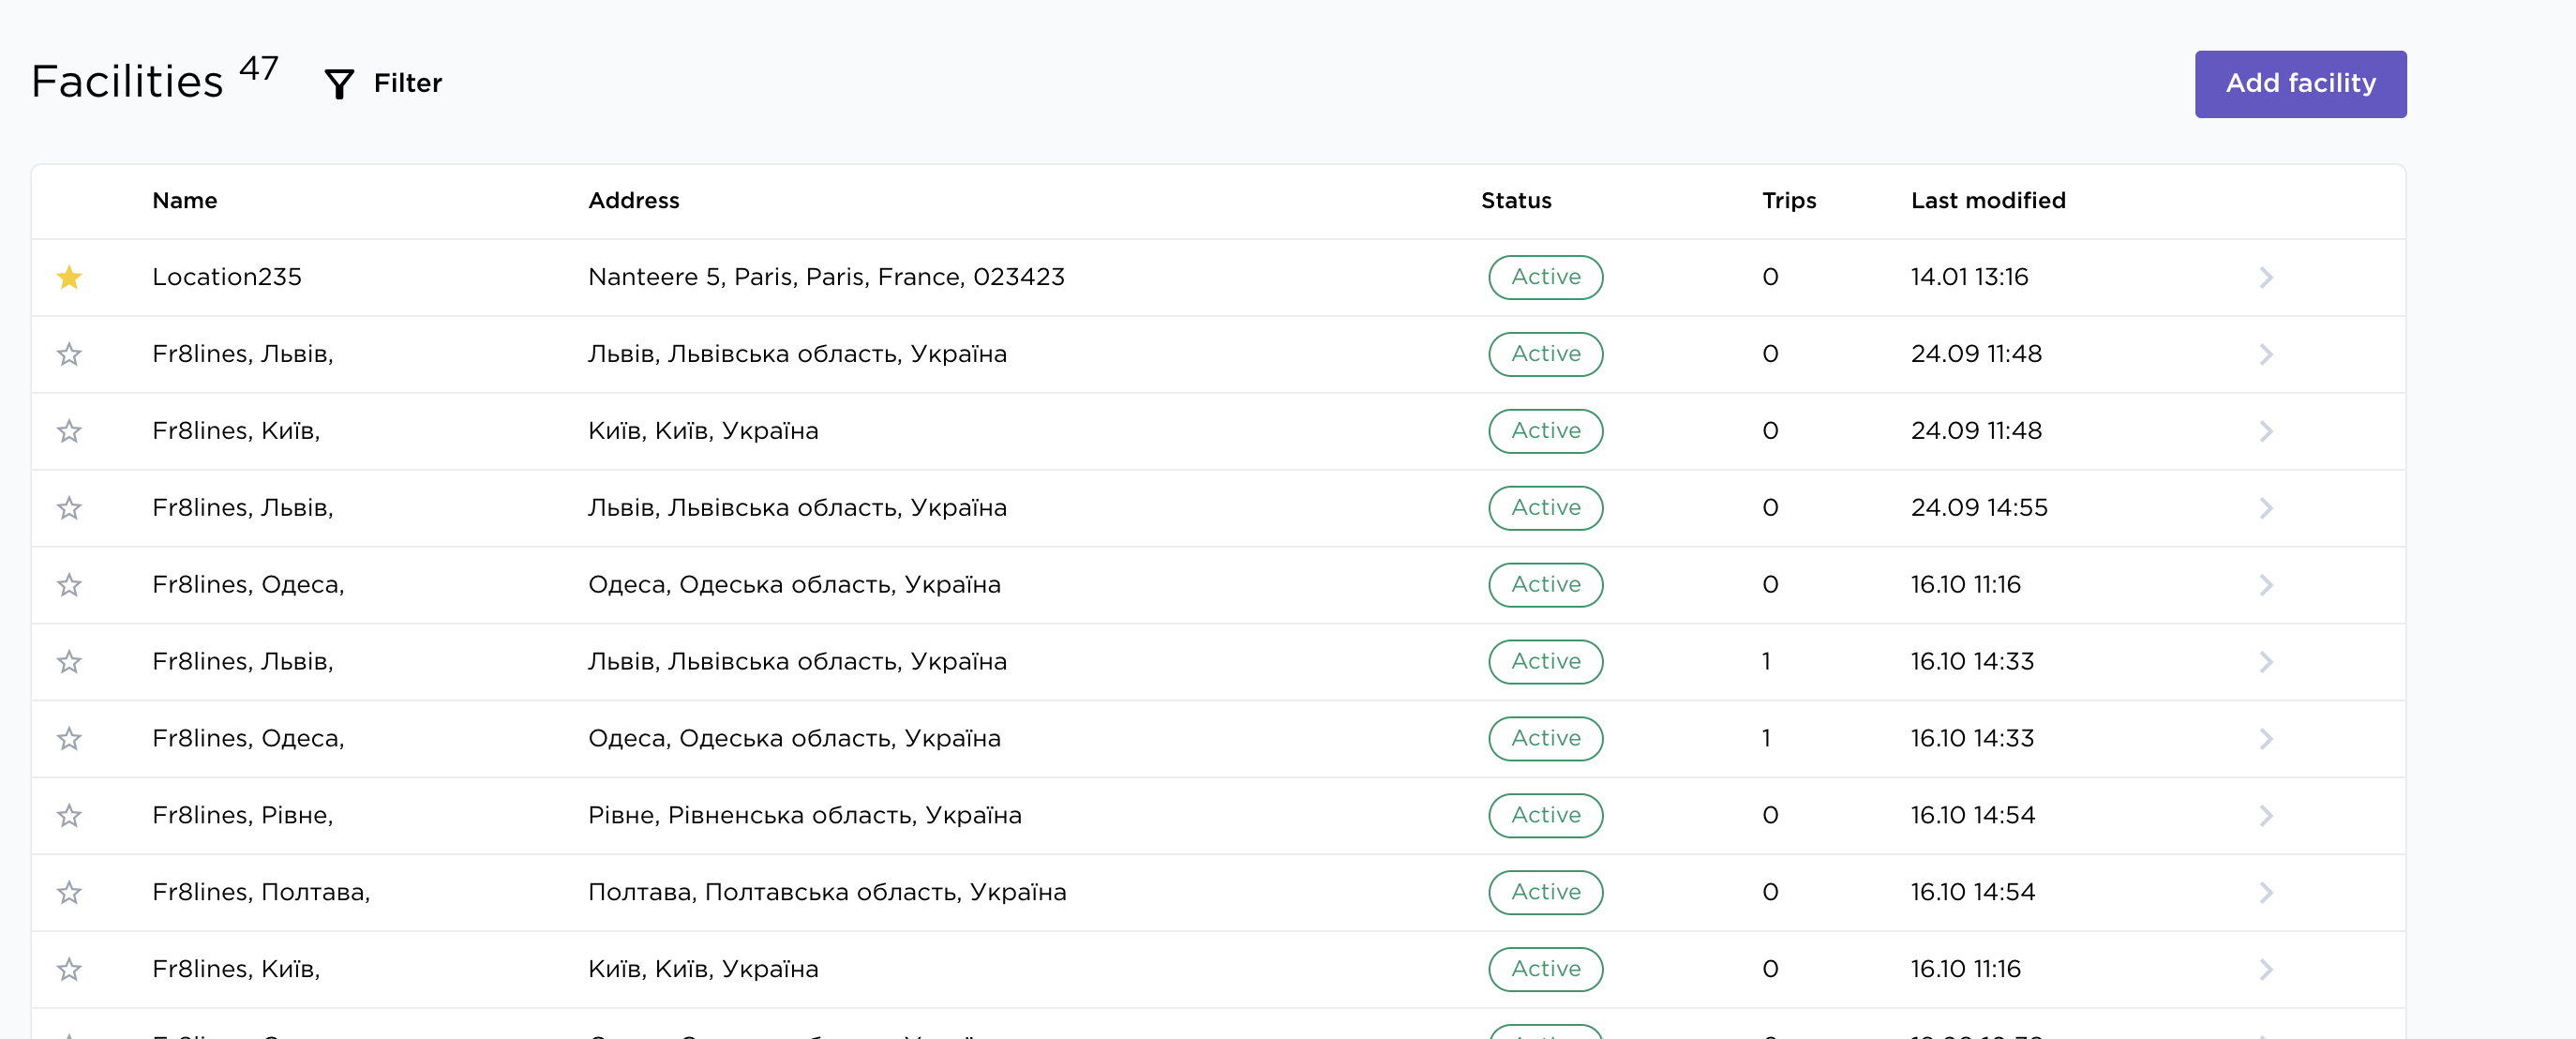This screenshot has height=1039, width=2576.
Task: Star Fr8lines Одеса row modified 16.10 11:16
Action: (69, 585)
